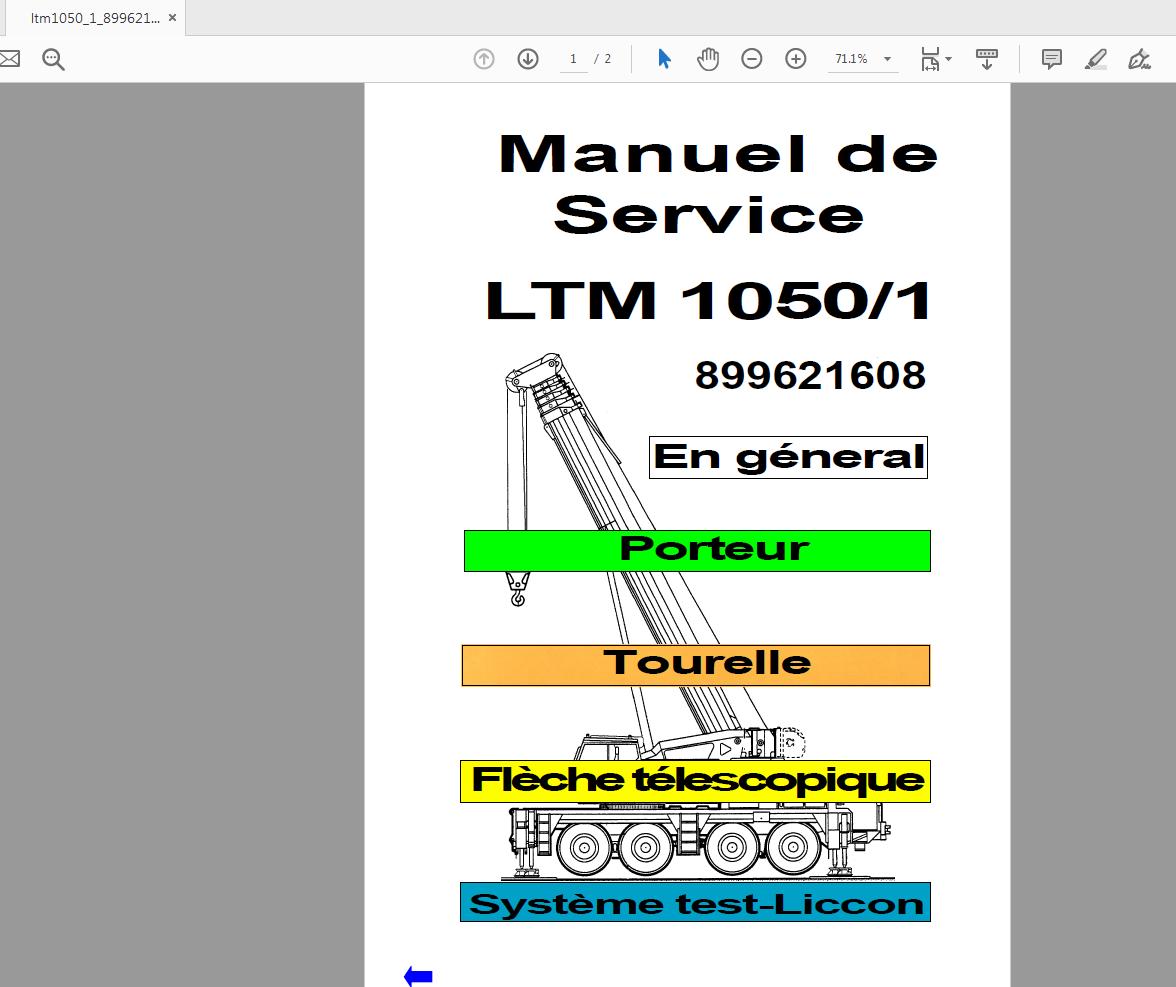Open the En géneral section link
Screen dimensions: 1176x987
coord(788,458)
